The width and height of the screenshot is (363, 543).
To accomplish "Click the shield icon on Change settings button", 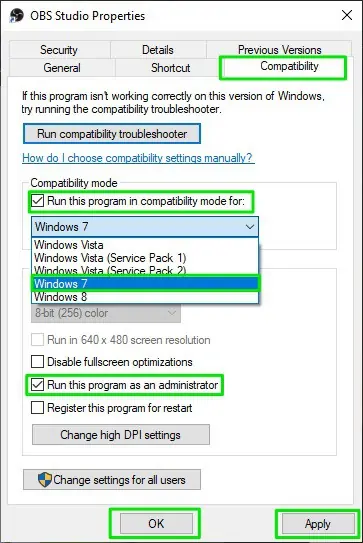I will (x=44, y=480).
